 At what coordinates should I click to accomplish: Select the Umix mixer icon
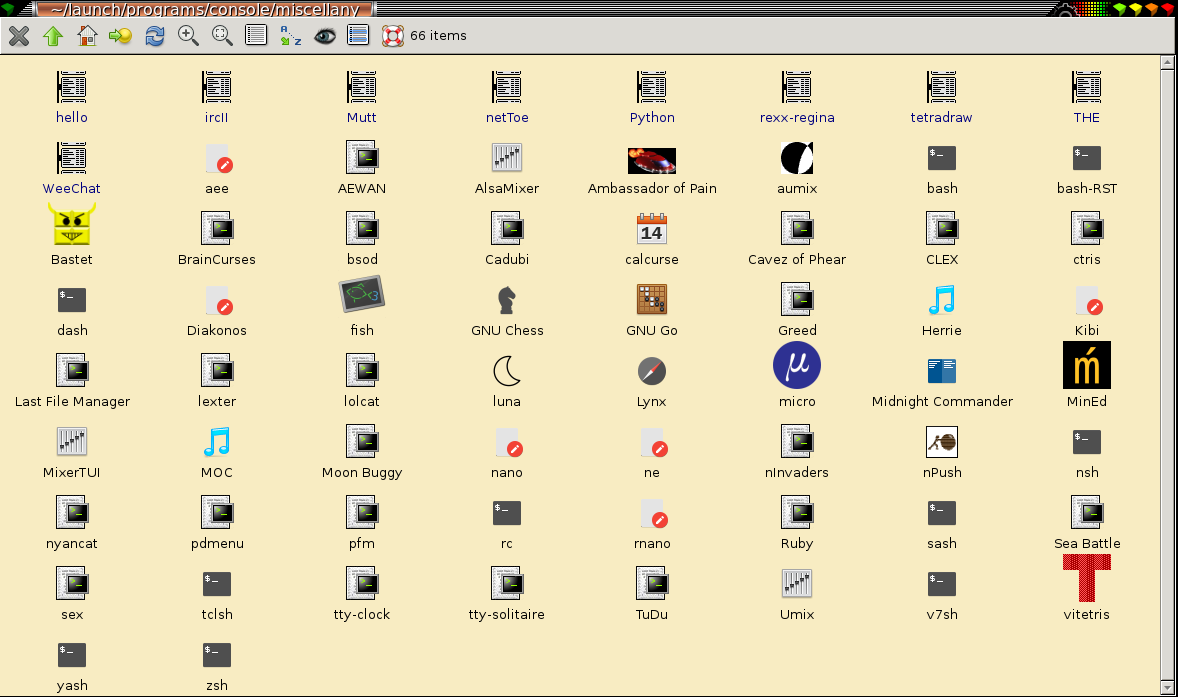tap(797, 584)
